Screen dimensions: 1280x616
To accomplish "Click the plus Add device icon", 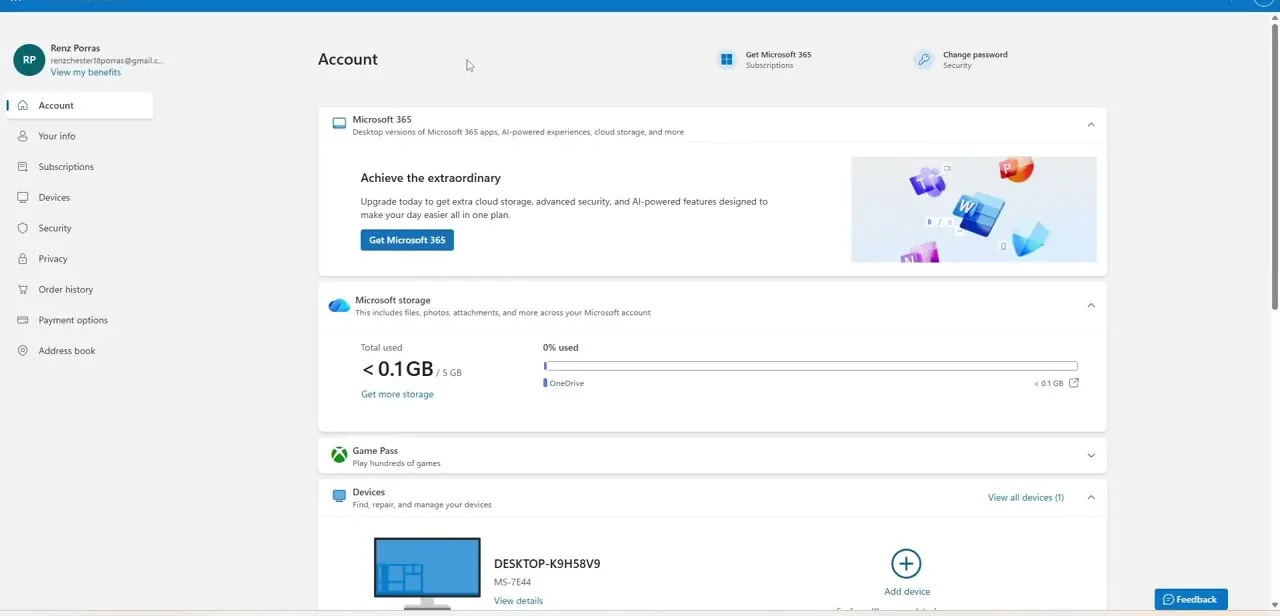I will (906, 563).
